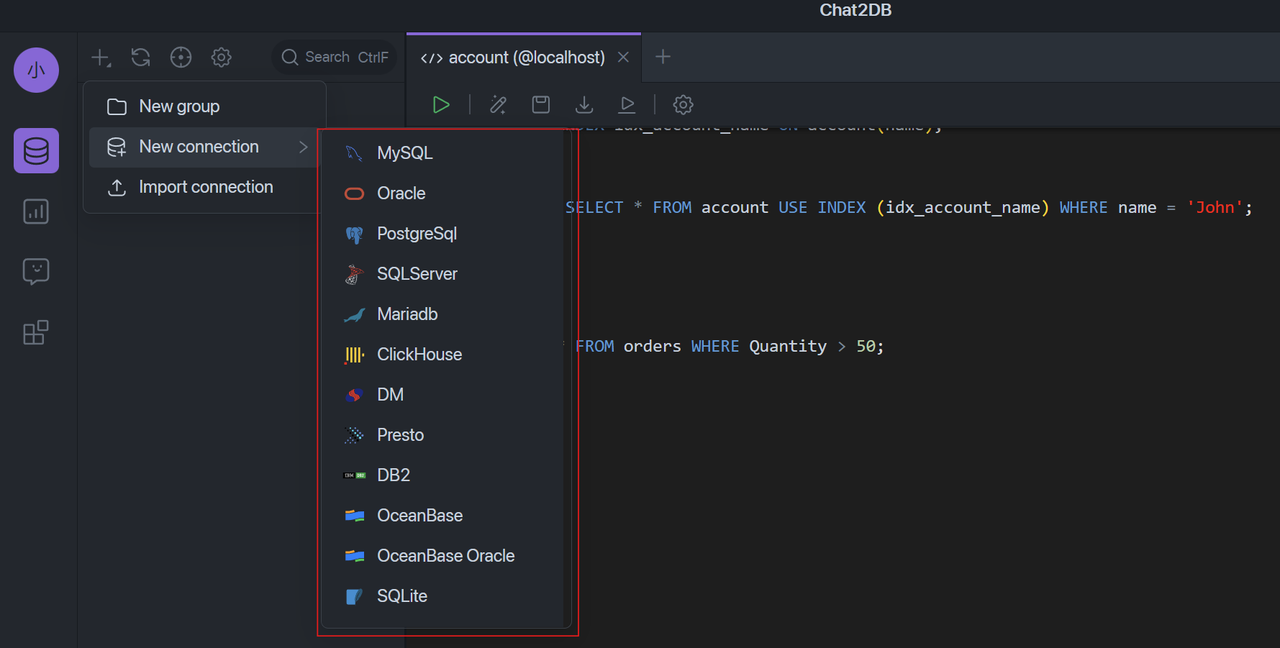Choose PostgreSql from the connection list

tap(416, 234)
